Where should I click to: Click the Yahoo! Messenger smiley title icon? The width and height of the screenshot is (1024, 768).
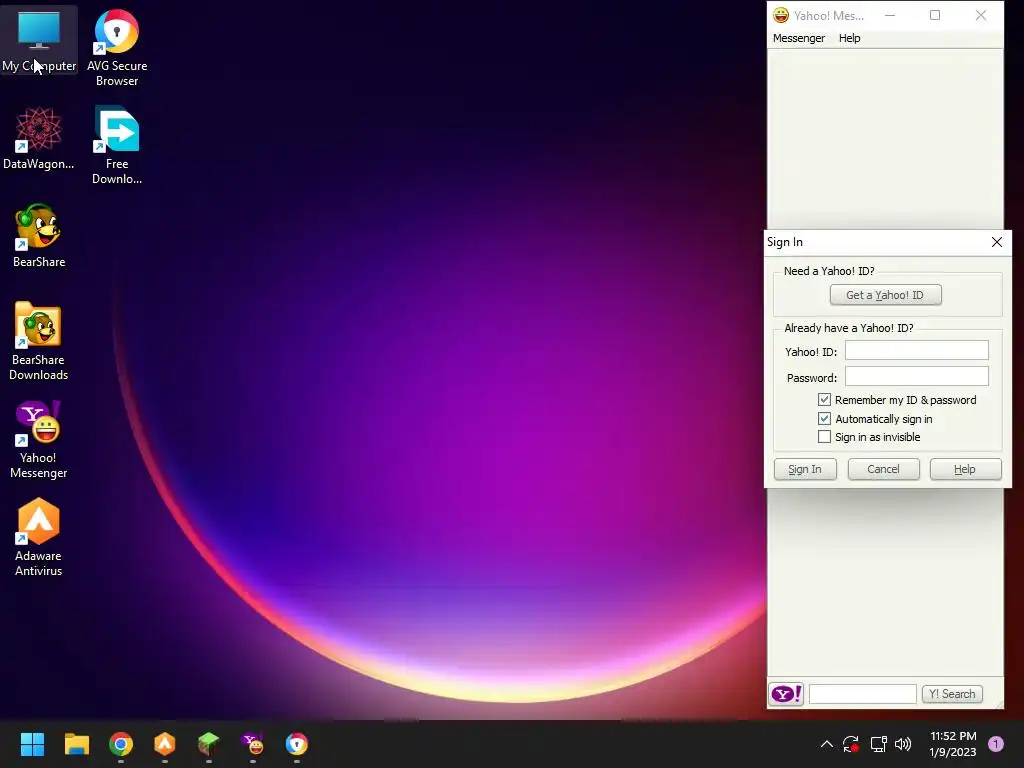[780, 15]
